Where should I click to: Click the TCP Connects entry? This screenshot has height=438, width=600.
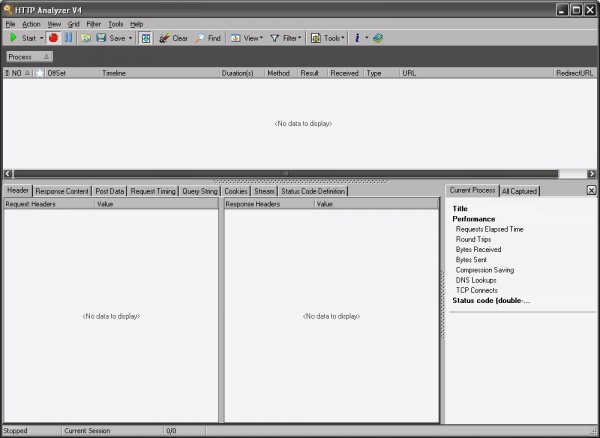477,290
